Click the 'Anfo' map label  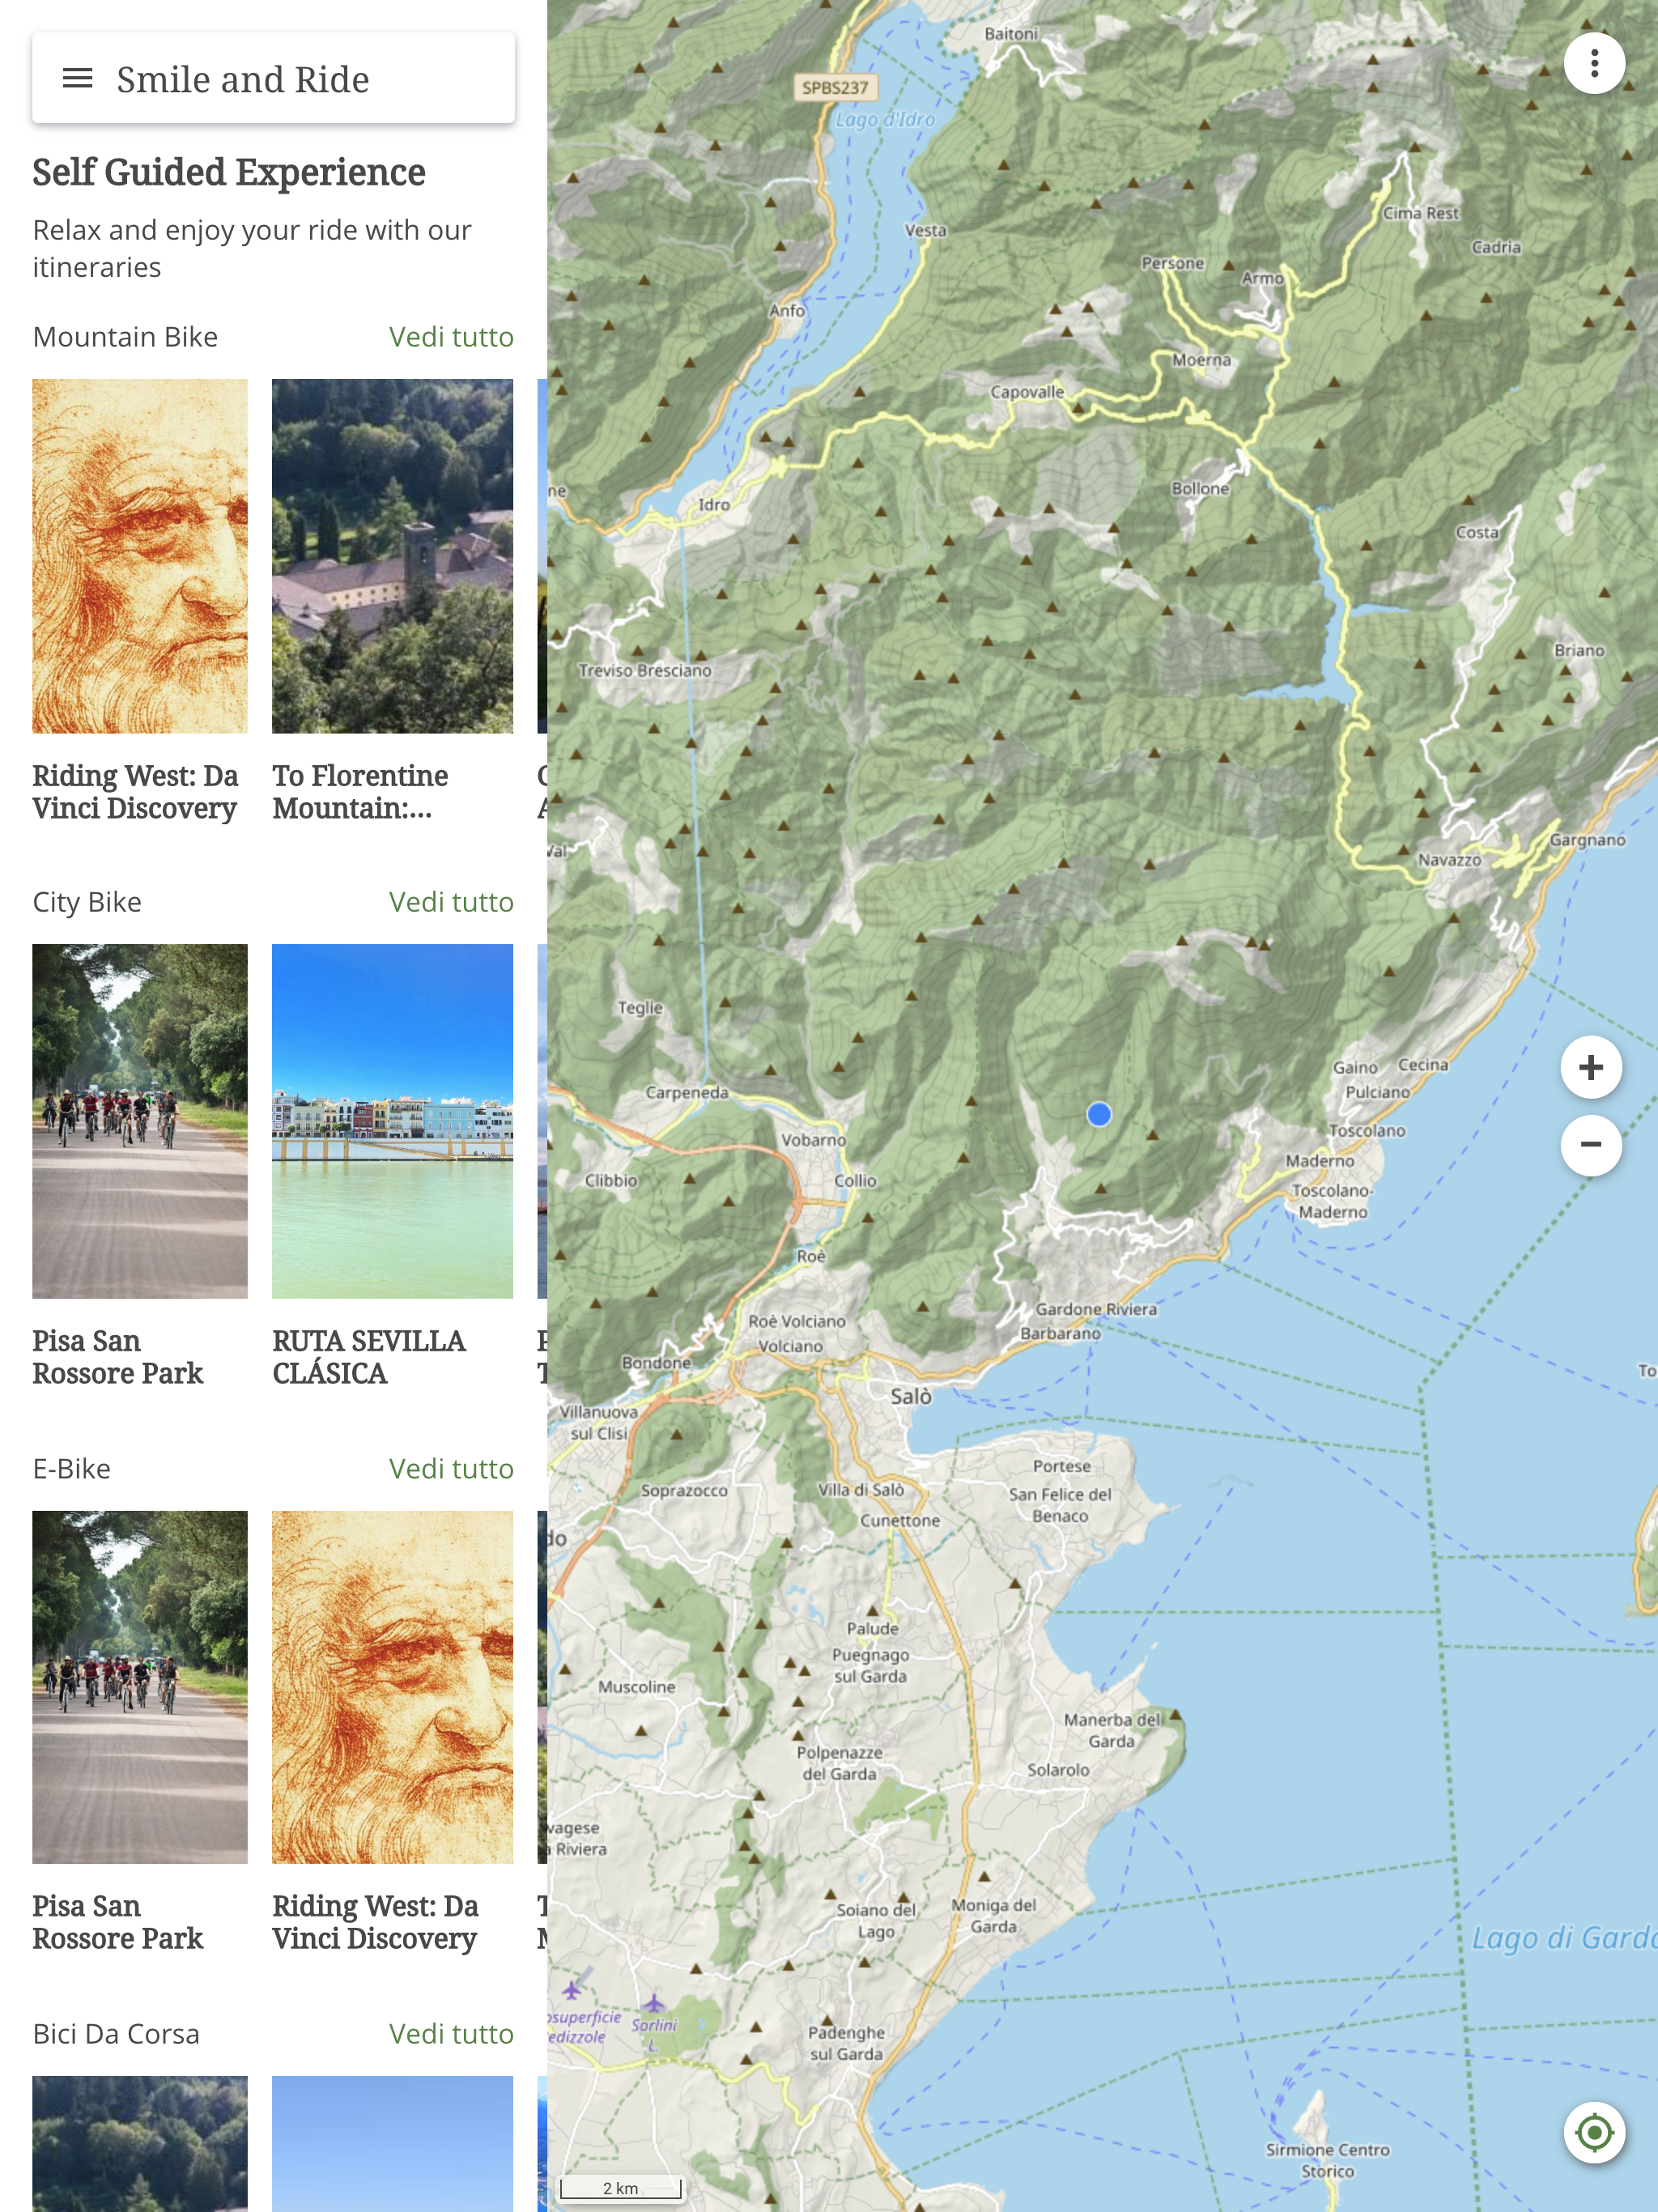click(787, 311)
